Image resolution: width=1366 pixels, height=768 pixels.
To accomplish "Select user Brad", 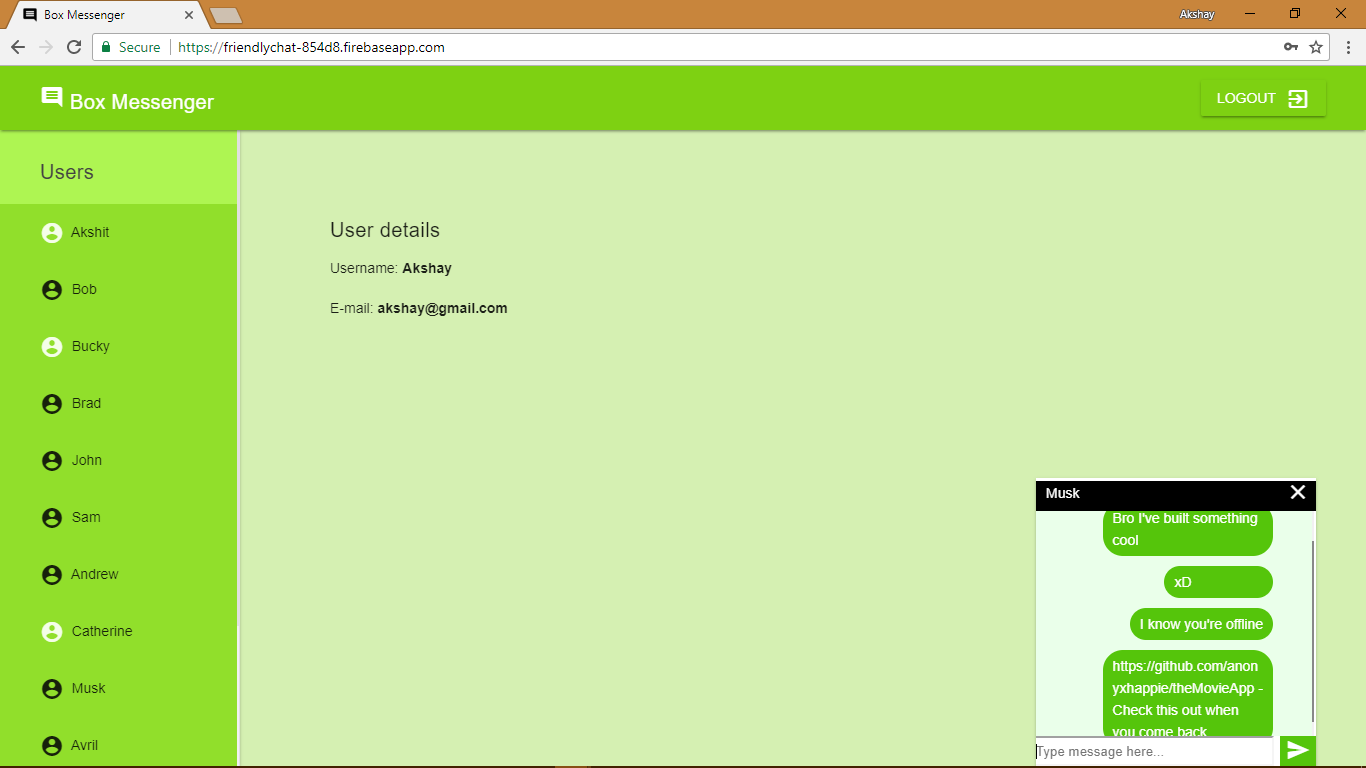I will (86, 403).
